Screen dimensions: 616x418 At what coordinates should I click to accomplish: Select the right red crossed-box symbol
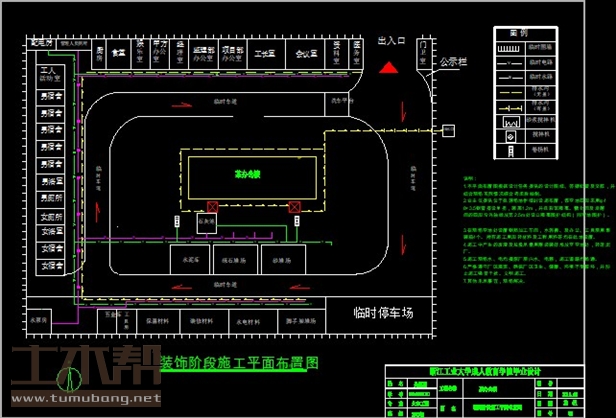click(294, 207)
